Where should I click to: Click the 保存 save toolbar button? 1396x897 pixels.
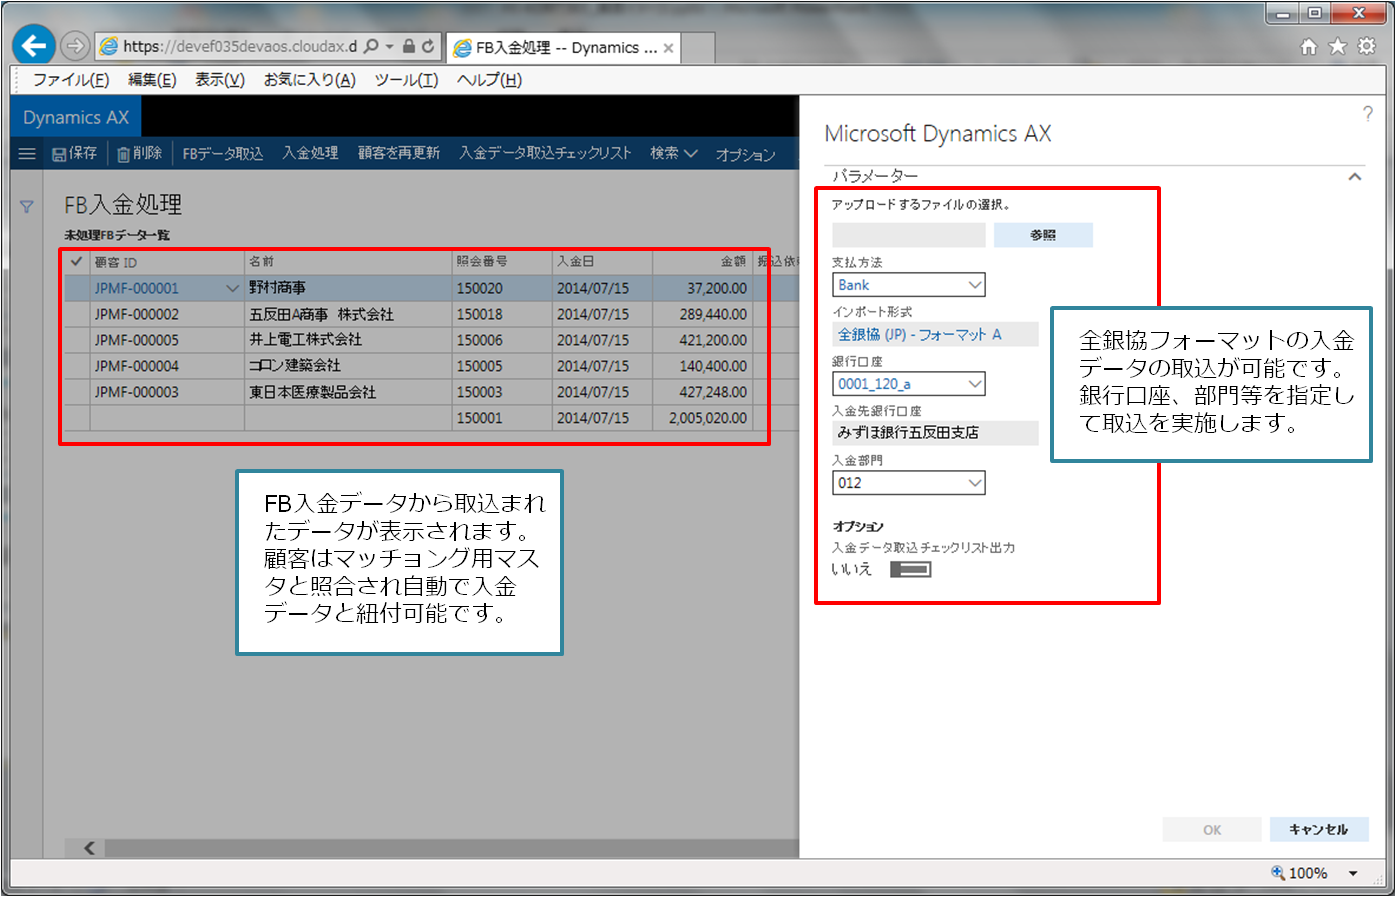75,153
